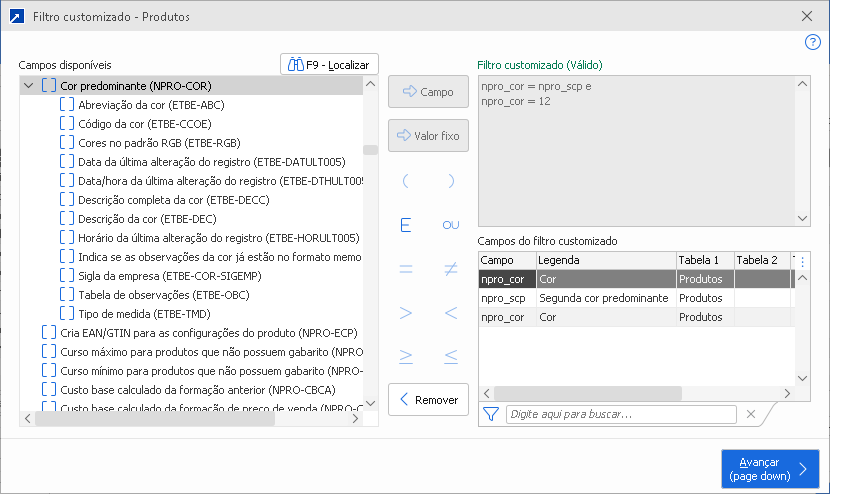The image size is (844, 501).
Task: Insert the logical E (AND) operator
Action: (406, 225)
